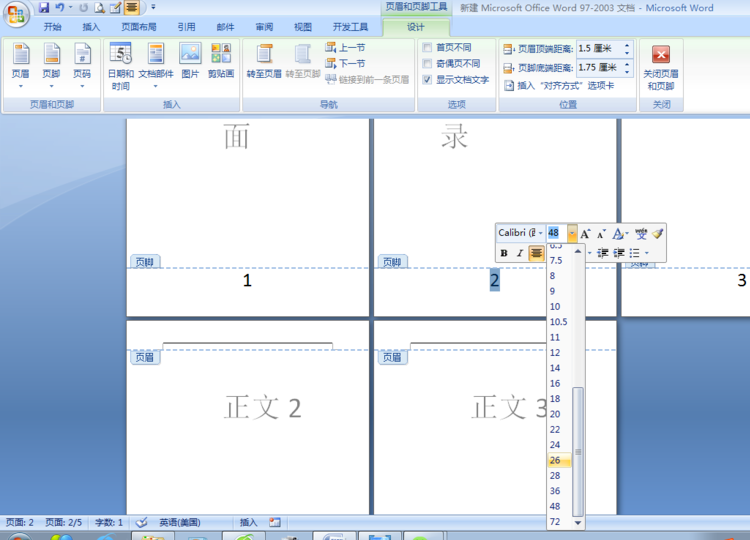This screenshot has width=750, height=540.
Task: Open the 页眉 header dropdown button
Action: [21, 66]
